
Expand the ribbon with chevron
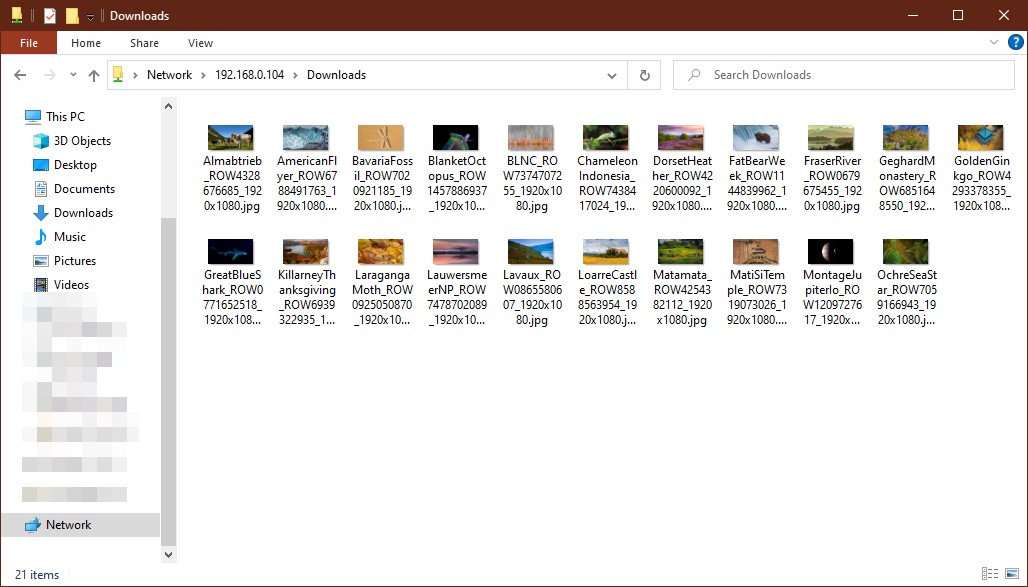(993, 43)
